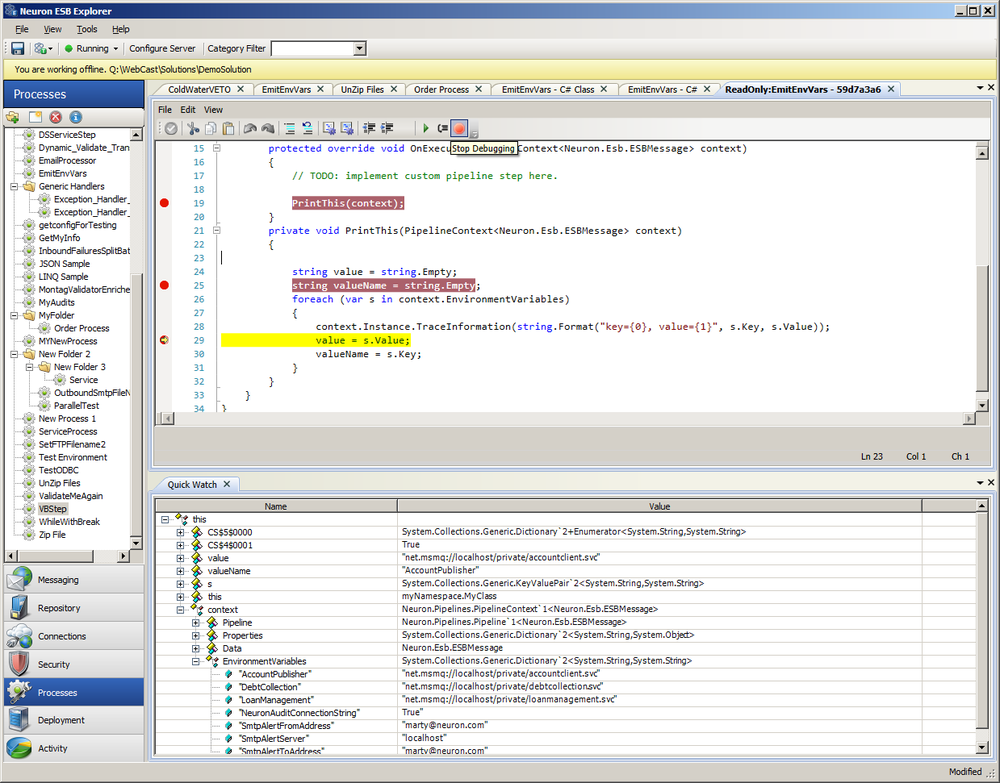Click the first gear window icon in editor toolbar
This screenshot has width=1000, height=783.
pyautogui.click(x=329, y=128)
